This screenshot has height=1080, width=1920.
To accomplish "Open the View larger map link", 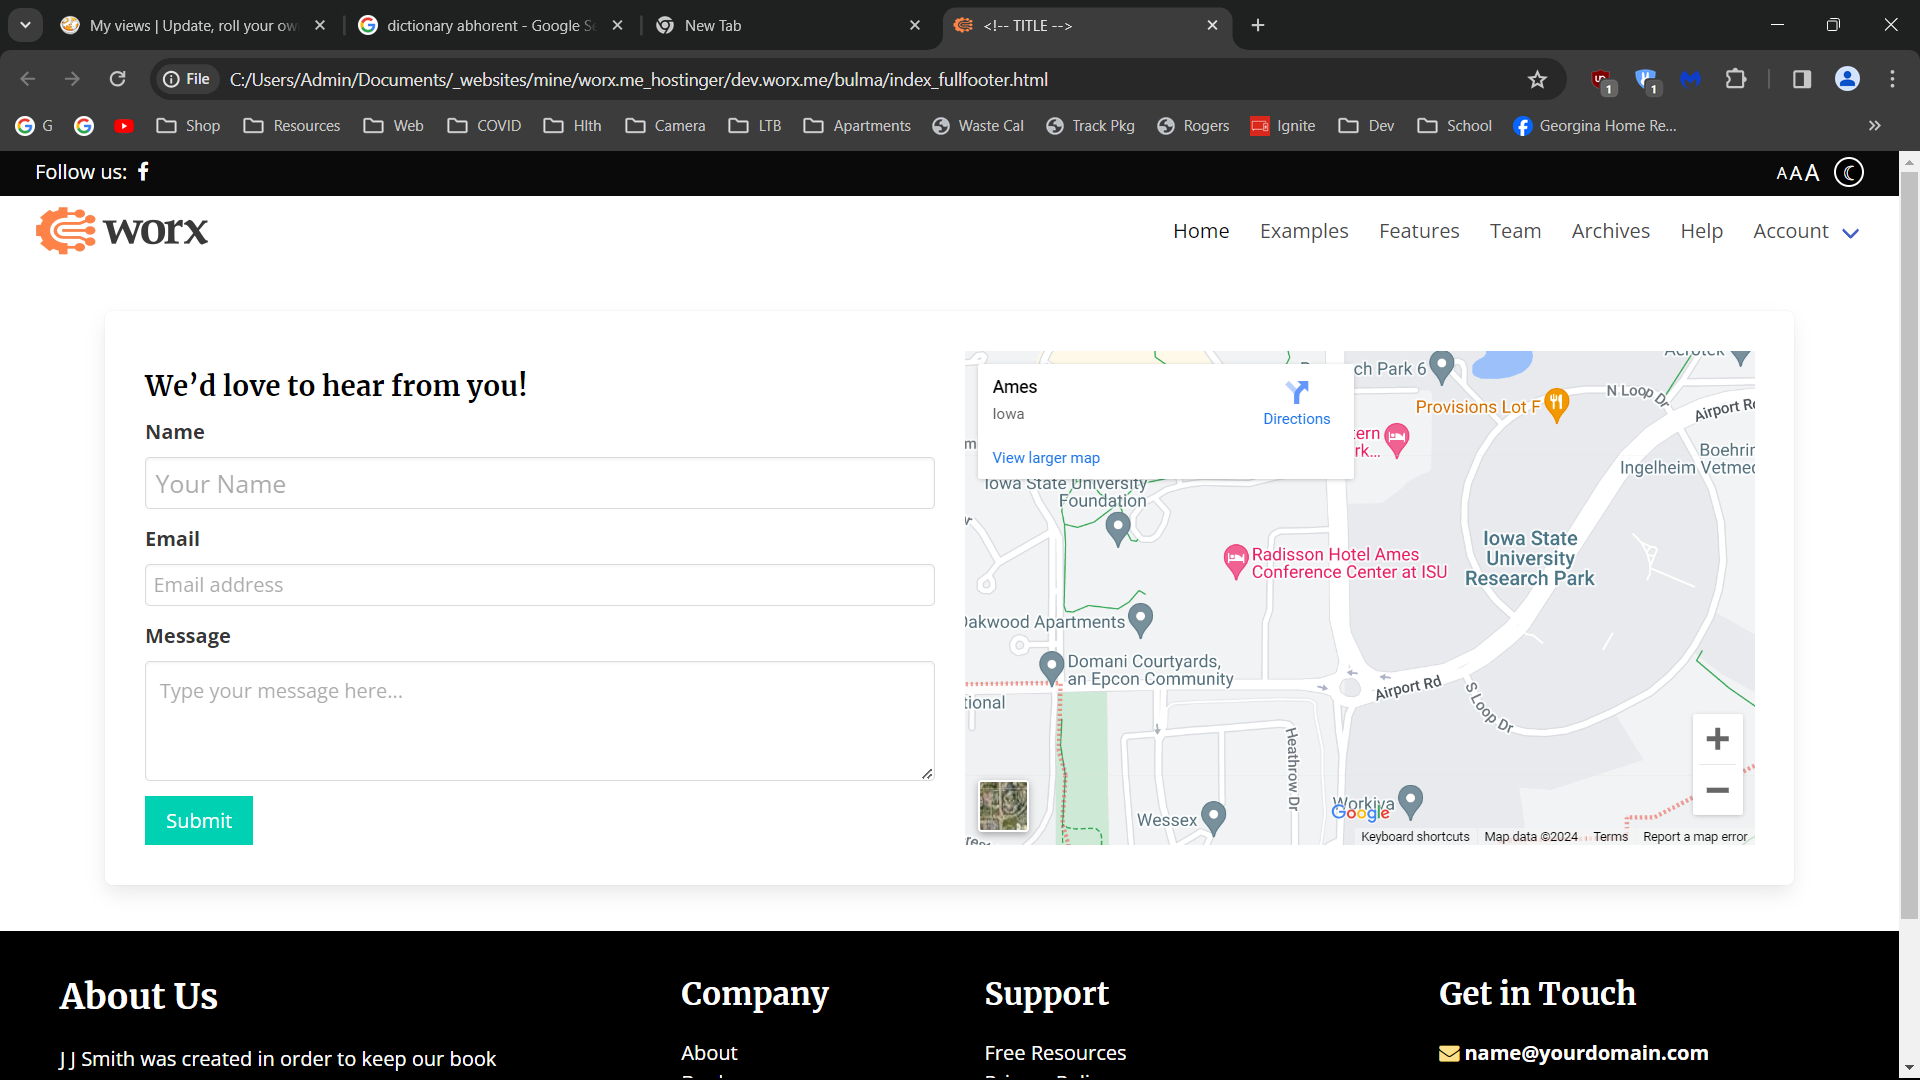I will tap(1045, 458).
